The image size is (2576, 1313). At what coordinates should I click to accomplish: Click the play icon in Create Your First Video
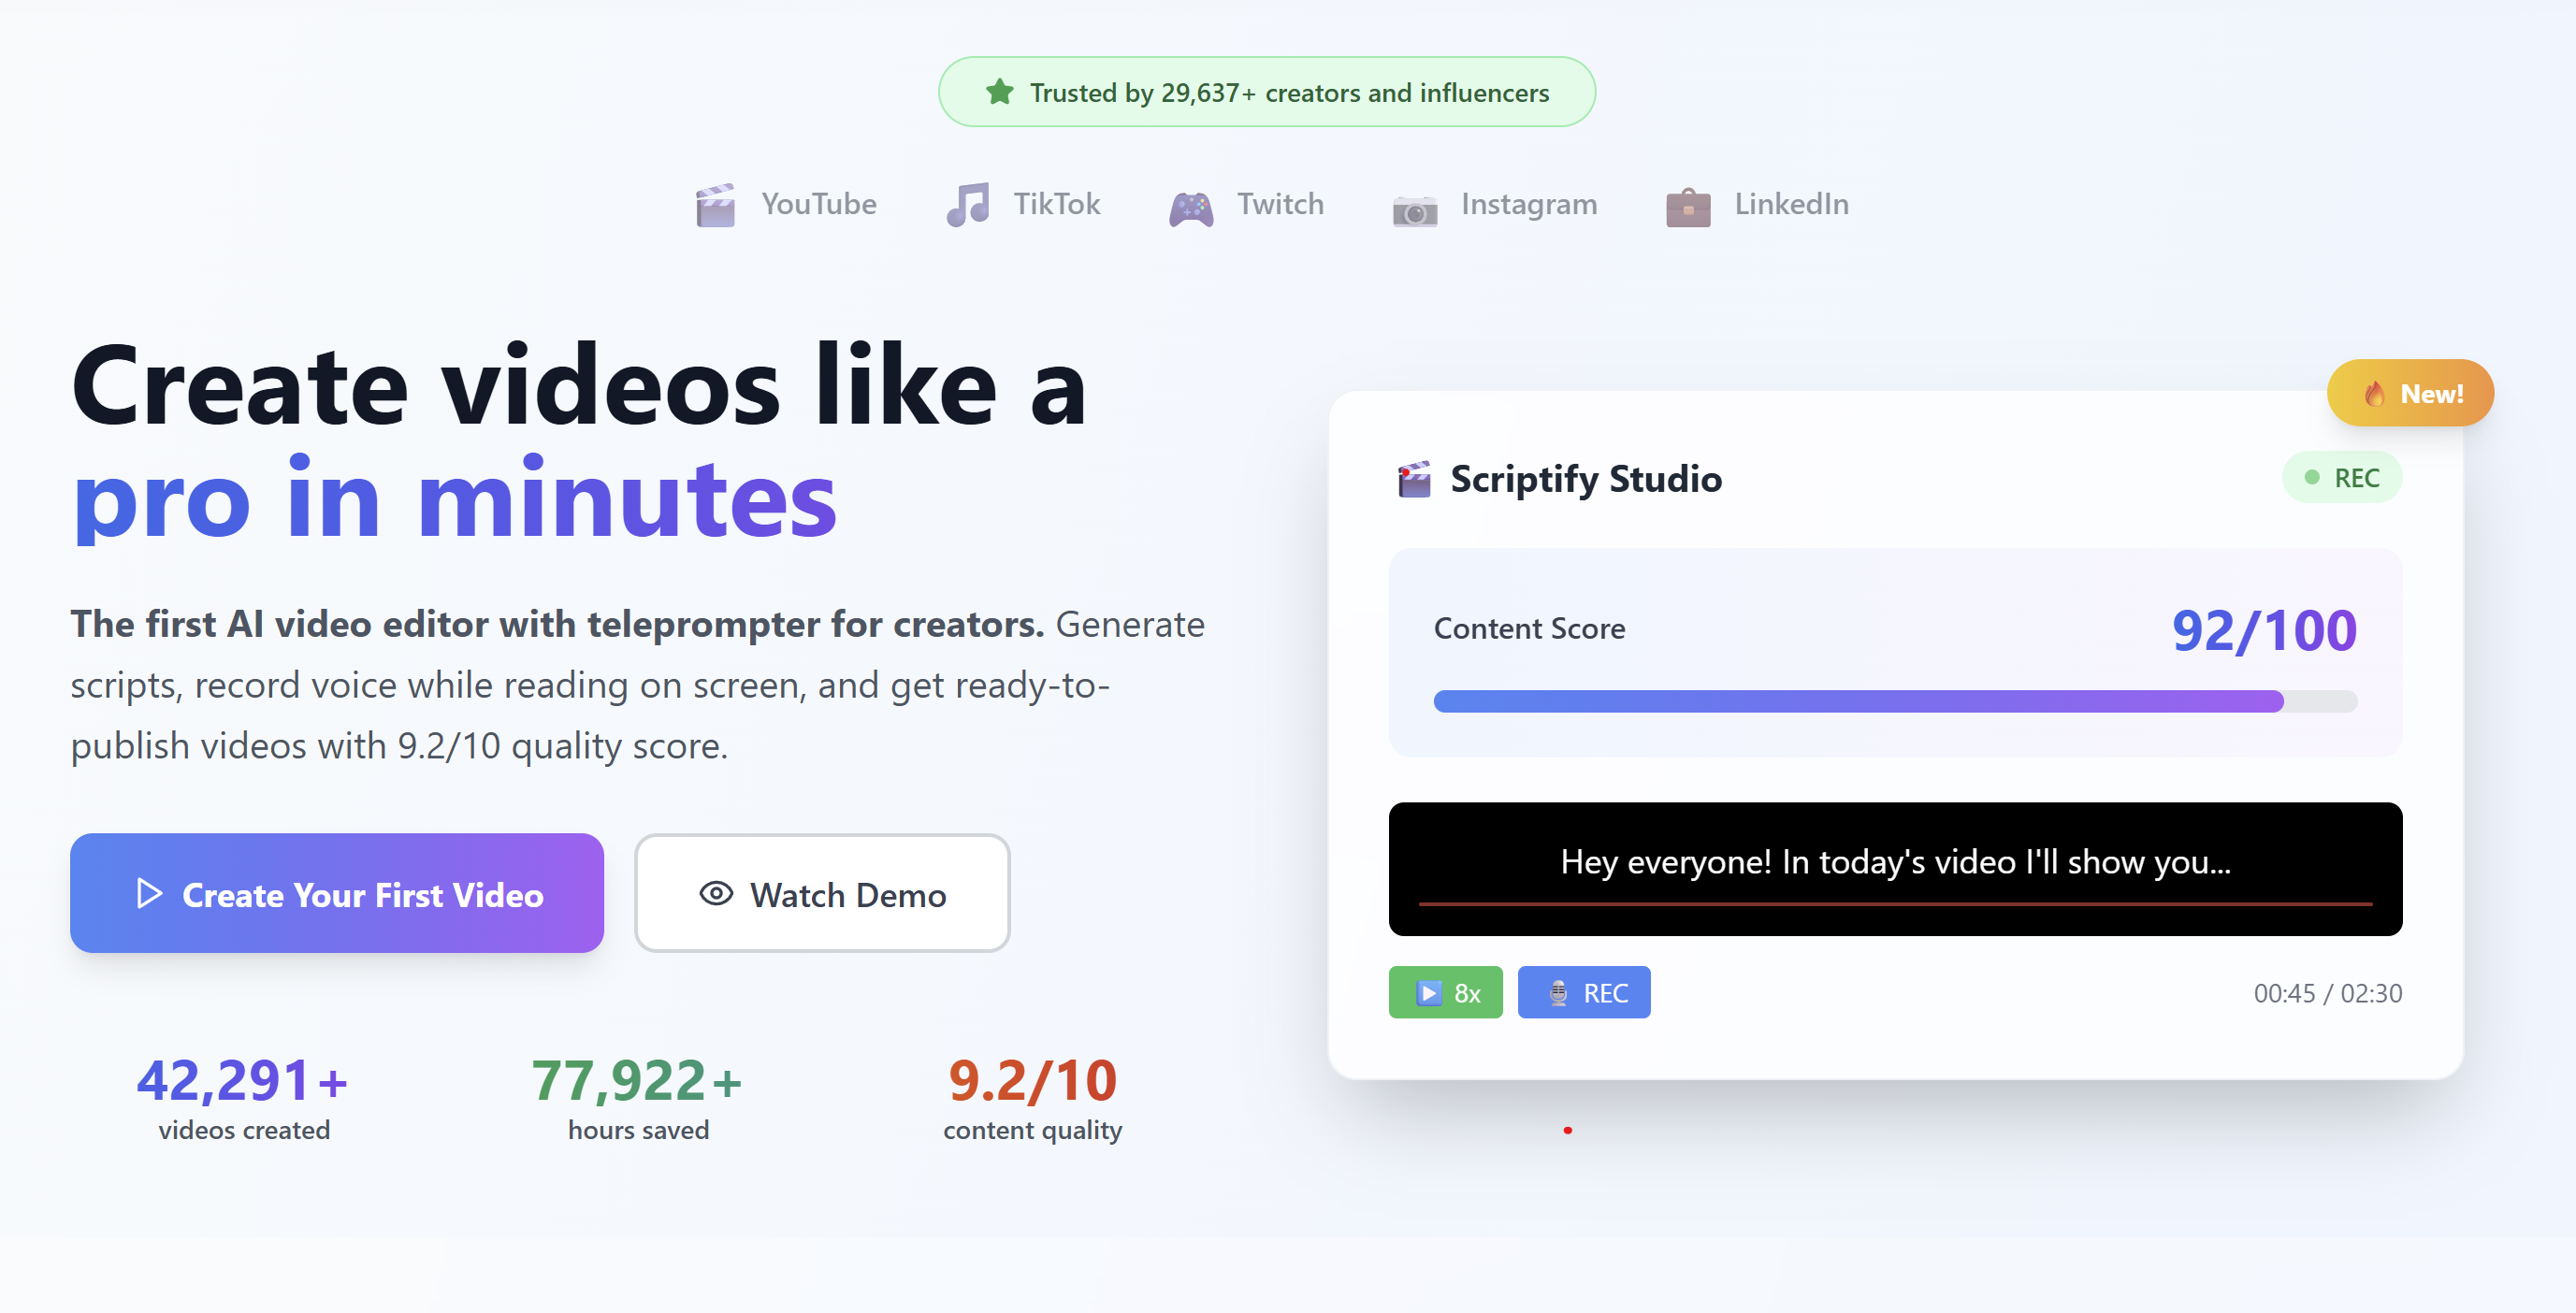pyautogui.click(x=148, y=893)
